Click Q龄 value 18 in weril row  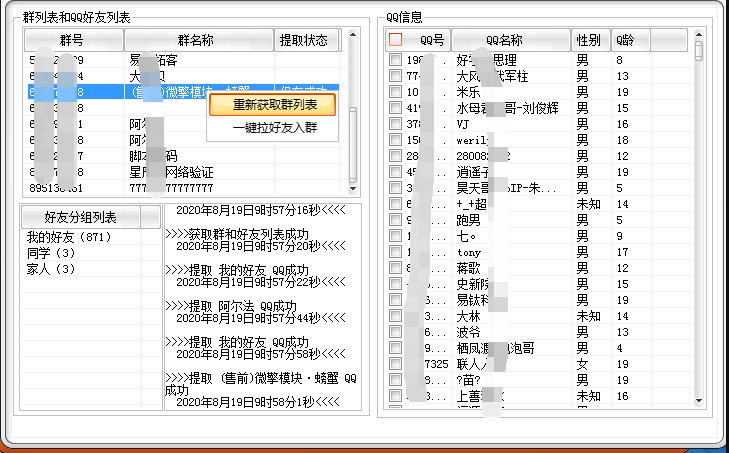point(623,140)
